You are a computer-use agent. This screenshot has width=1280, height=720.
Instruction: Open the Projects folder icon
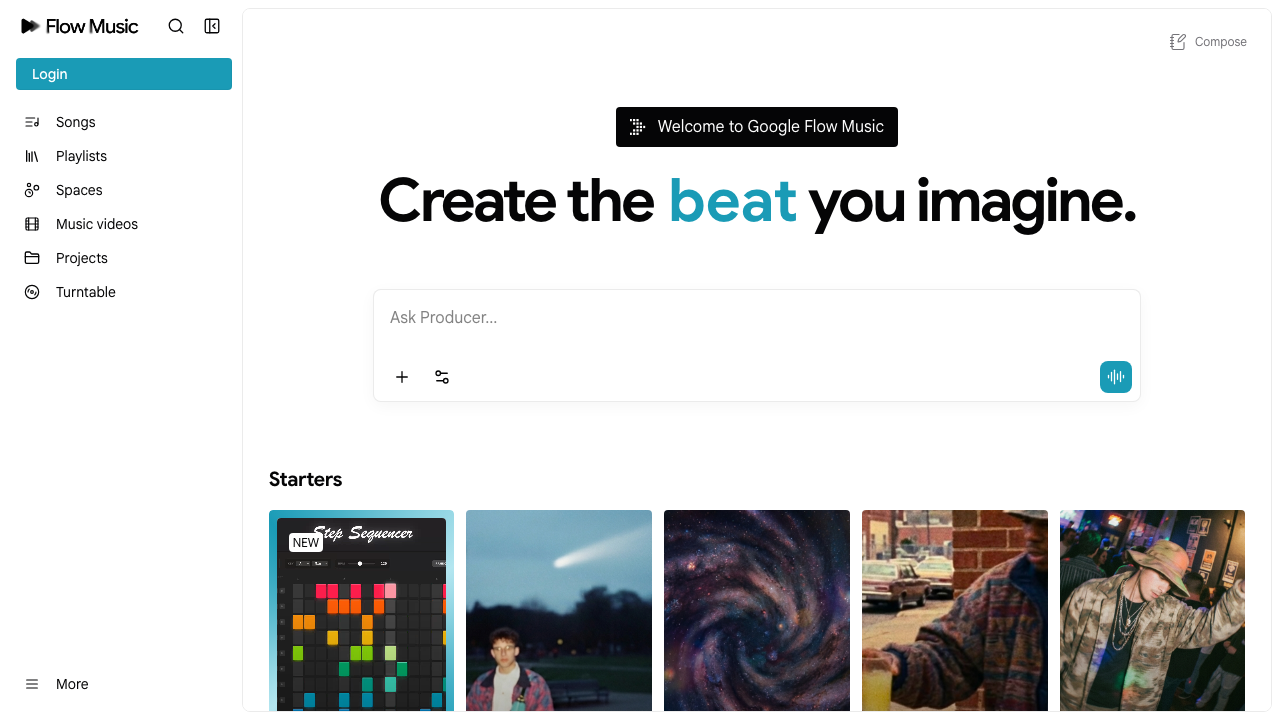tap(32, 258)
